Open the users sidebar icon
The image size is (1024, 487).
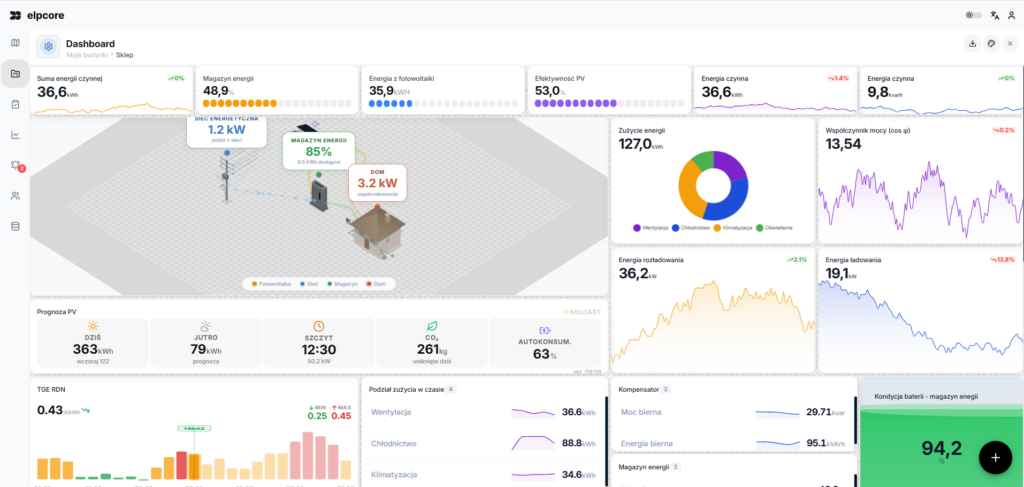point(15,196)
